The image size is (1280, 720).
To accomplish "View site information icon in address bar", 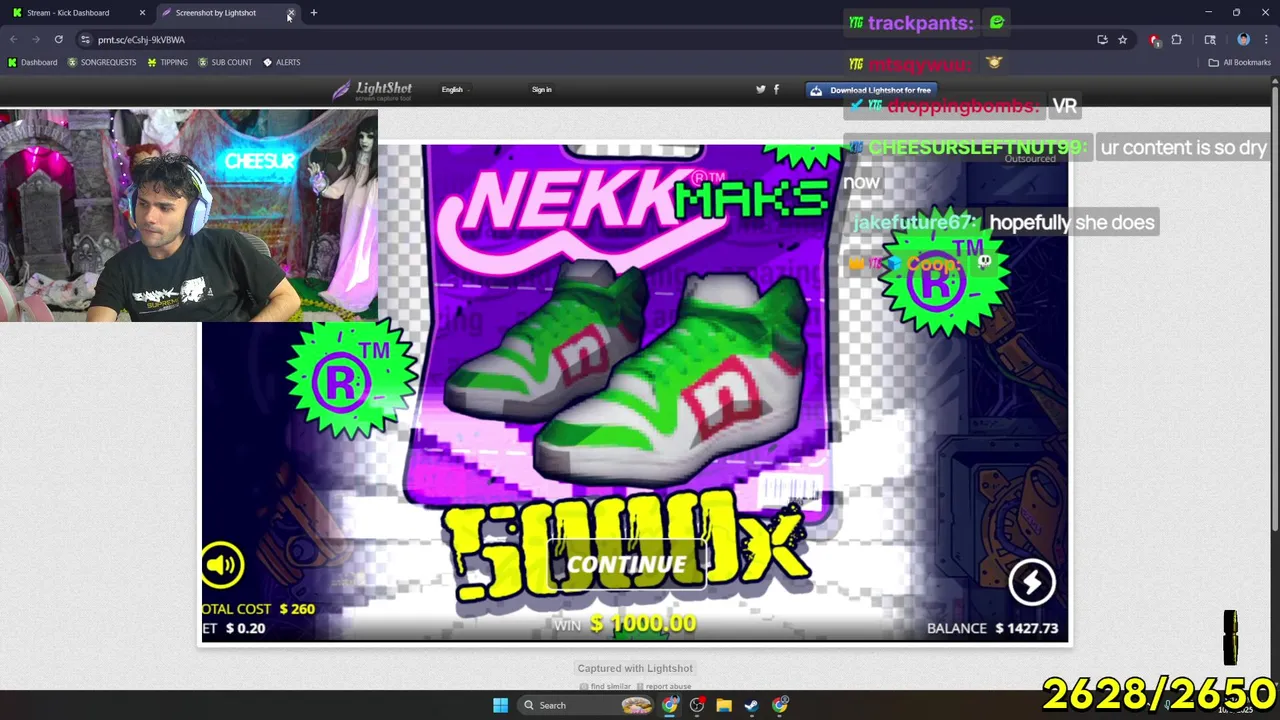I will [x=85, y=40].
